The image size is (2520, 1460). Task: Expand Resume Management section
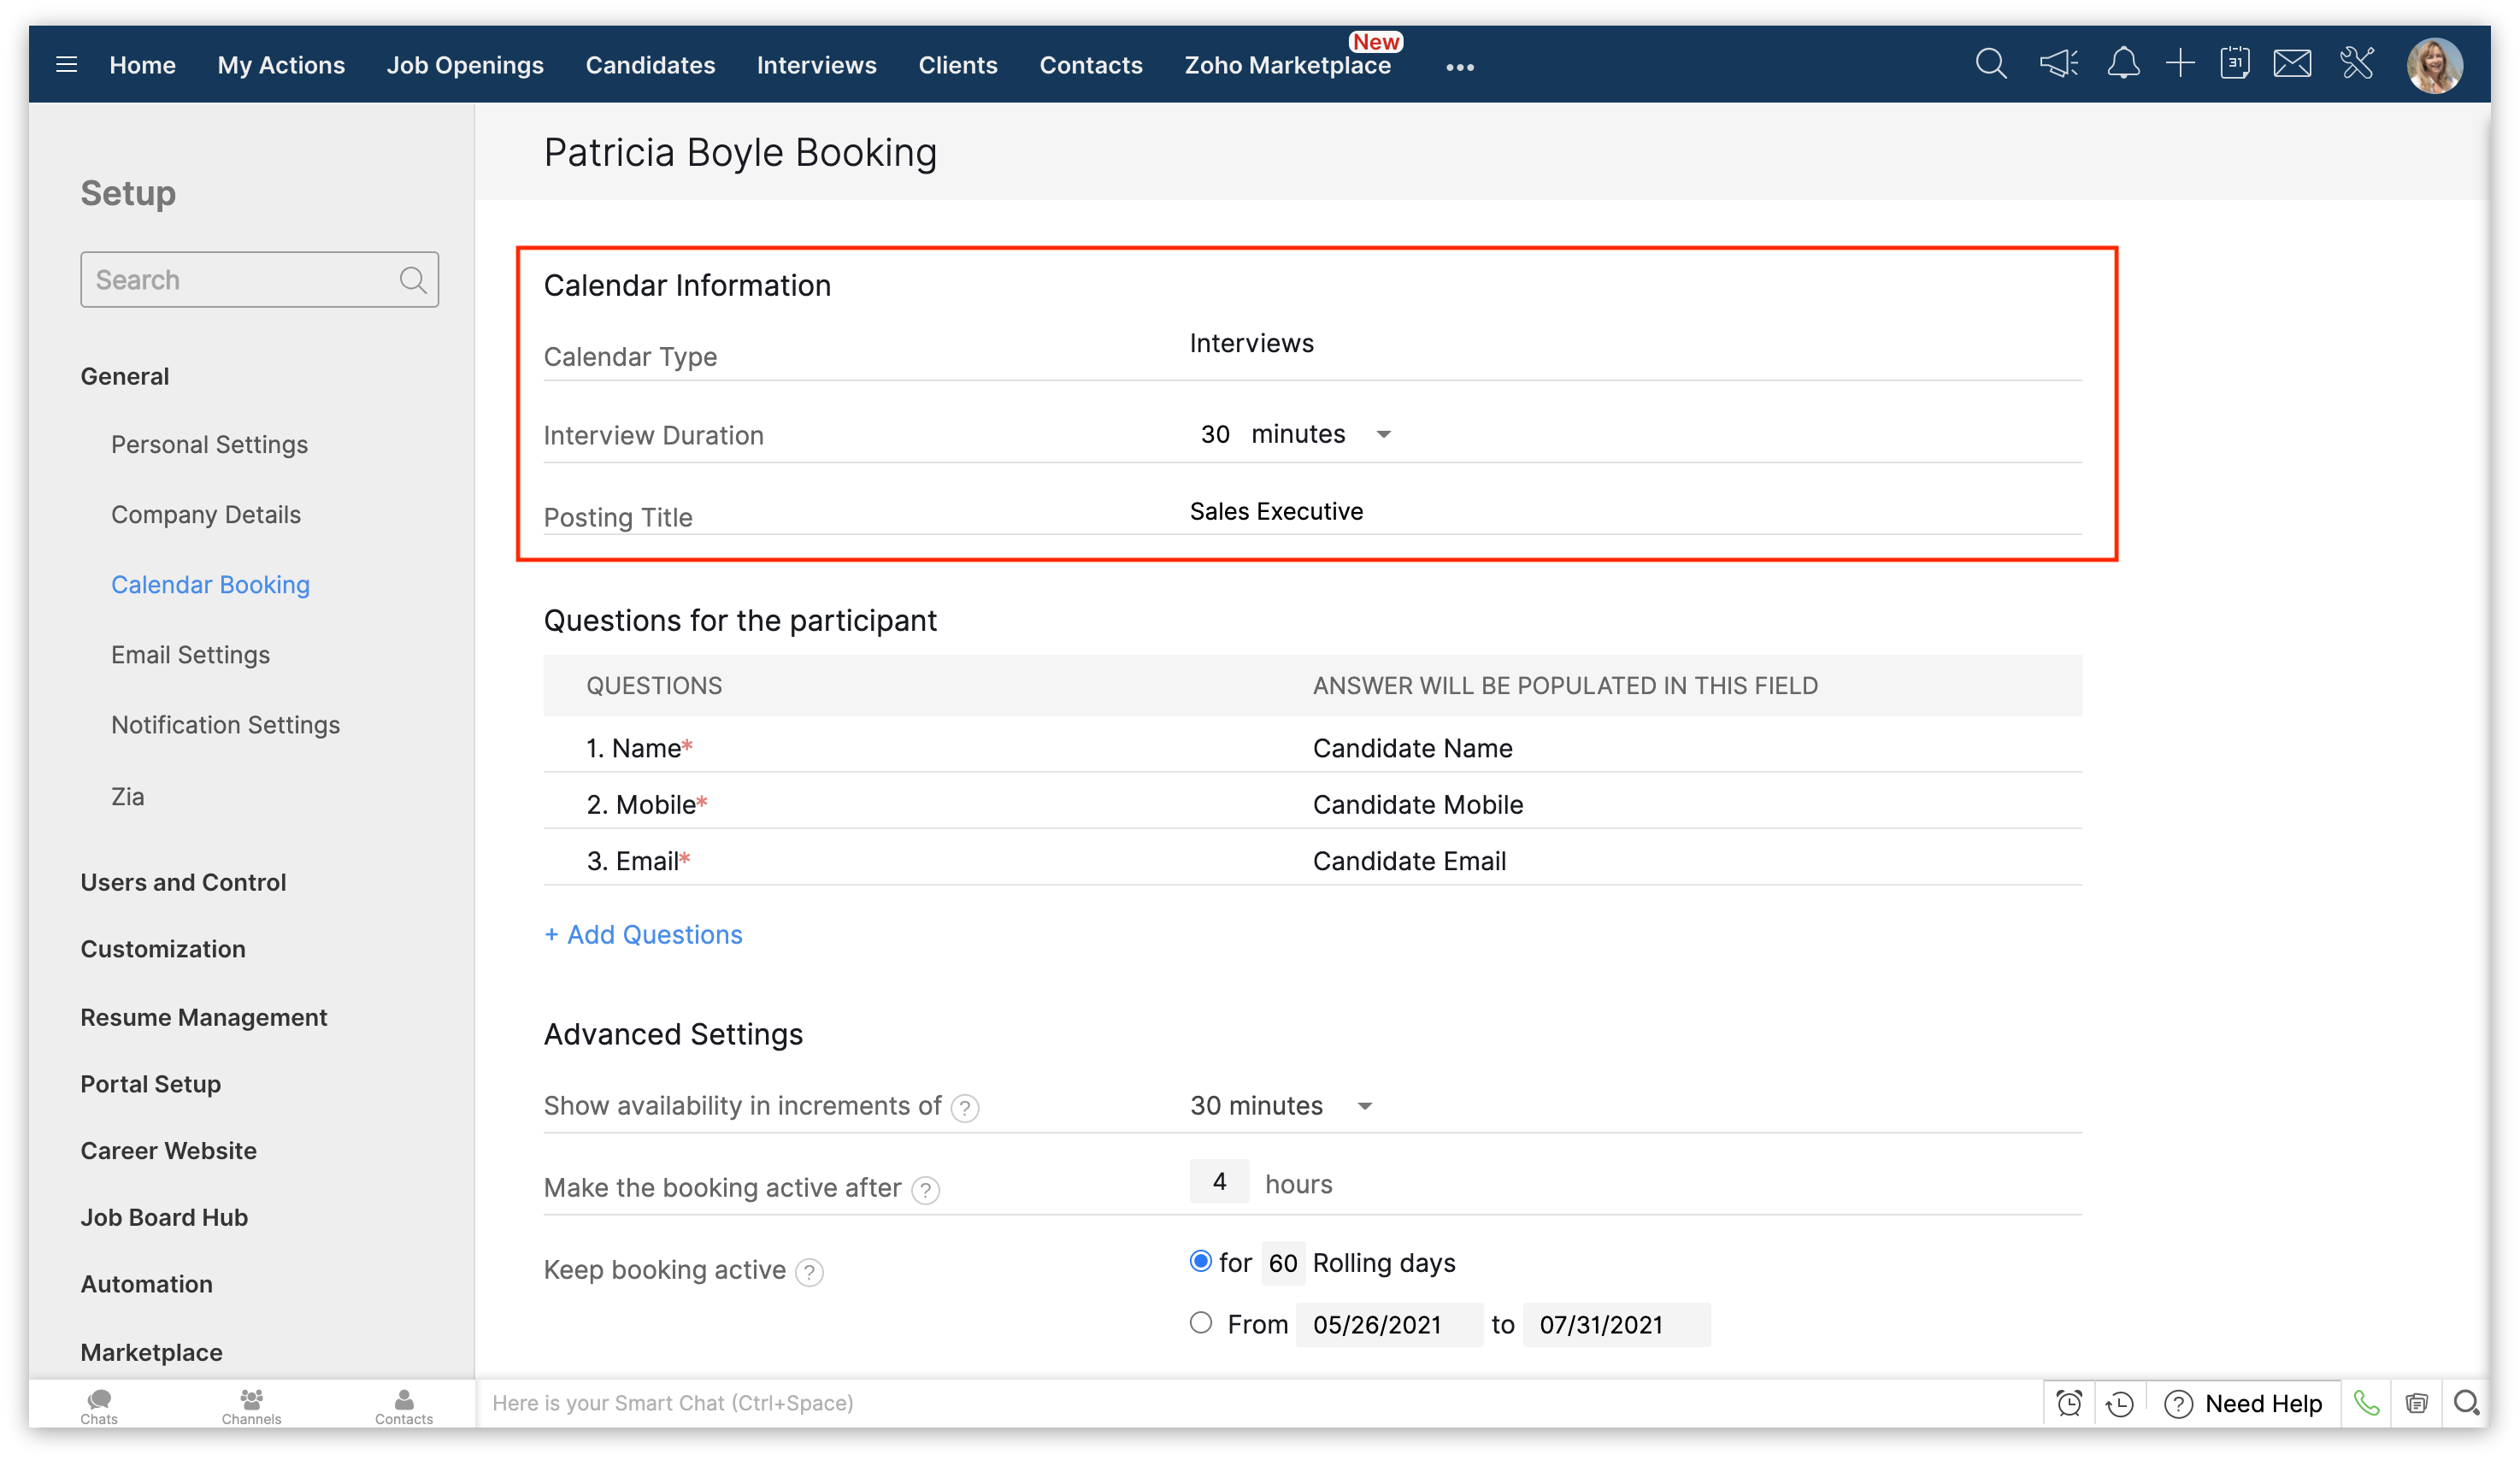click(203, 1016)
